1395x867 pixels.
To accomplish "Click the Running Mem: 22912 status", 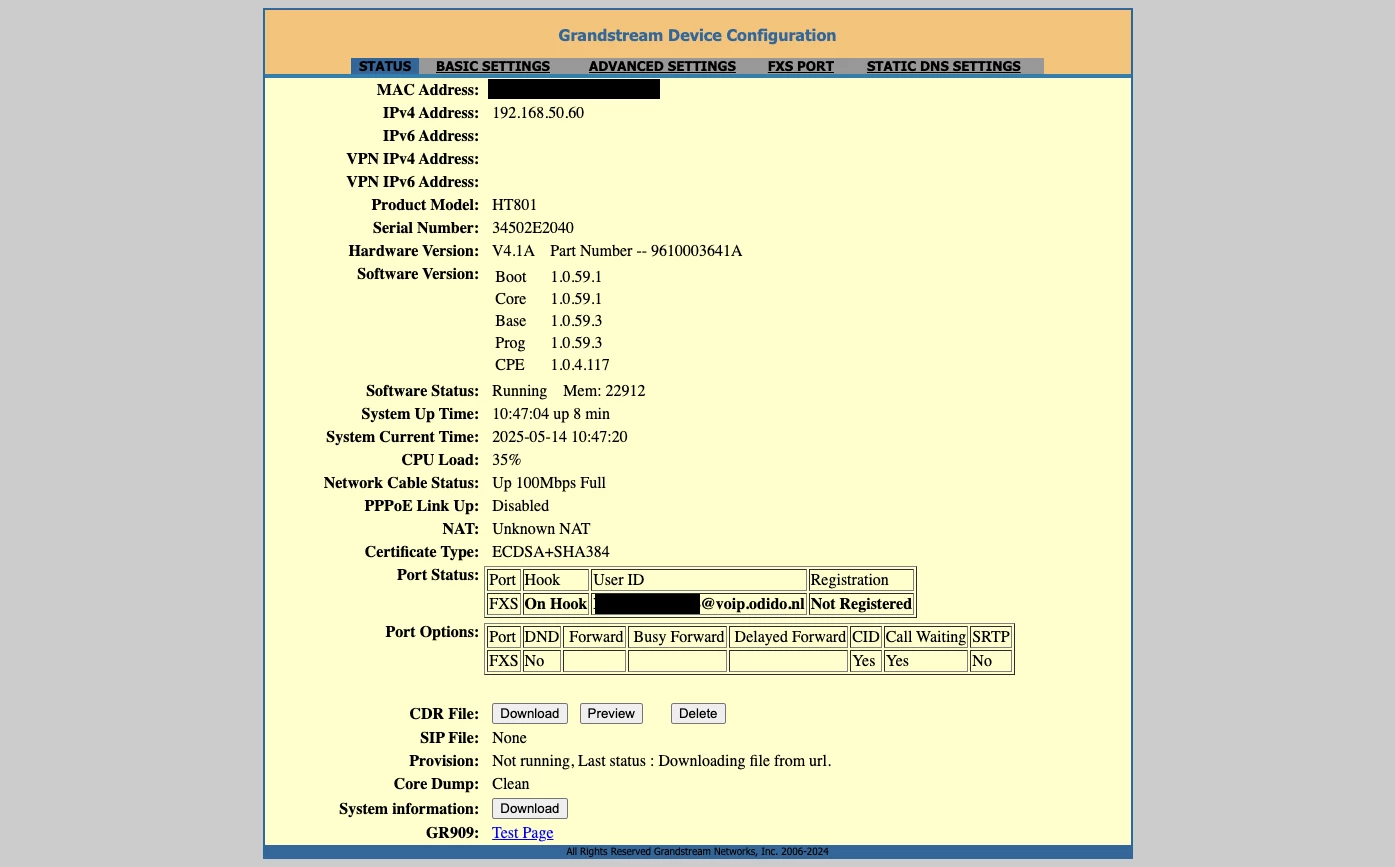I will [x=568, y=390].
